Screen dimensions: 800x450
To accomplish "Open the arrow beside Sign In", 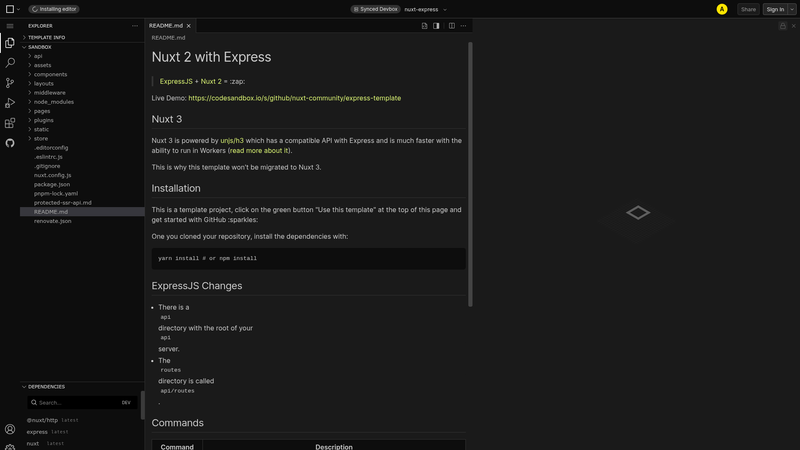I will click(792, 9).
